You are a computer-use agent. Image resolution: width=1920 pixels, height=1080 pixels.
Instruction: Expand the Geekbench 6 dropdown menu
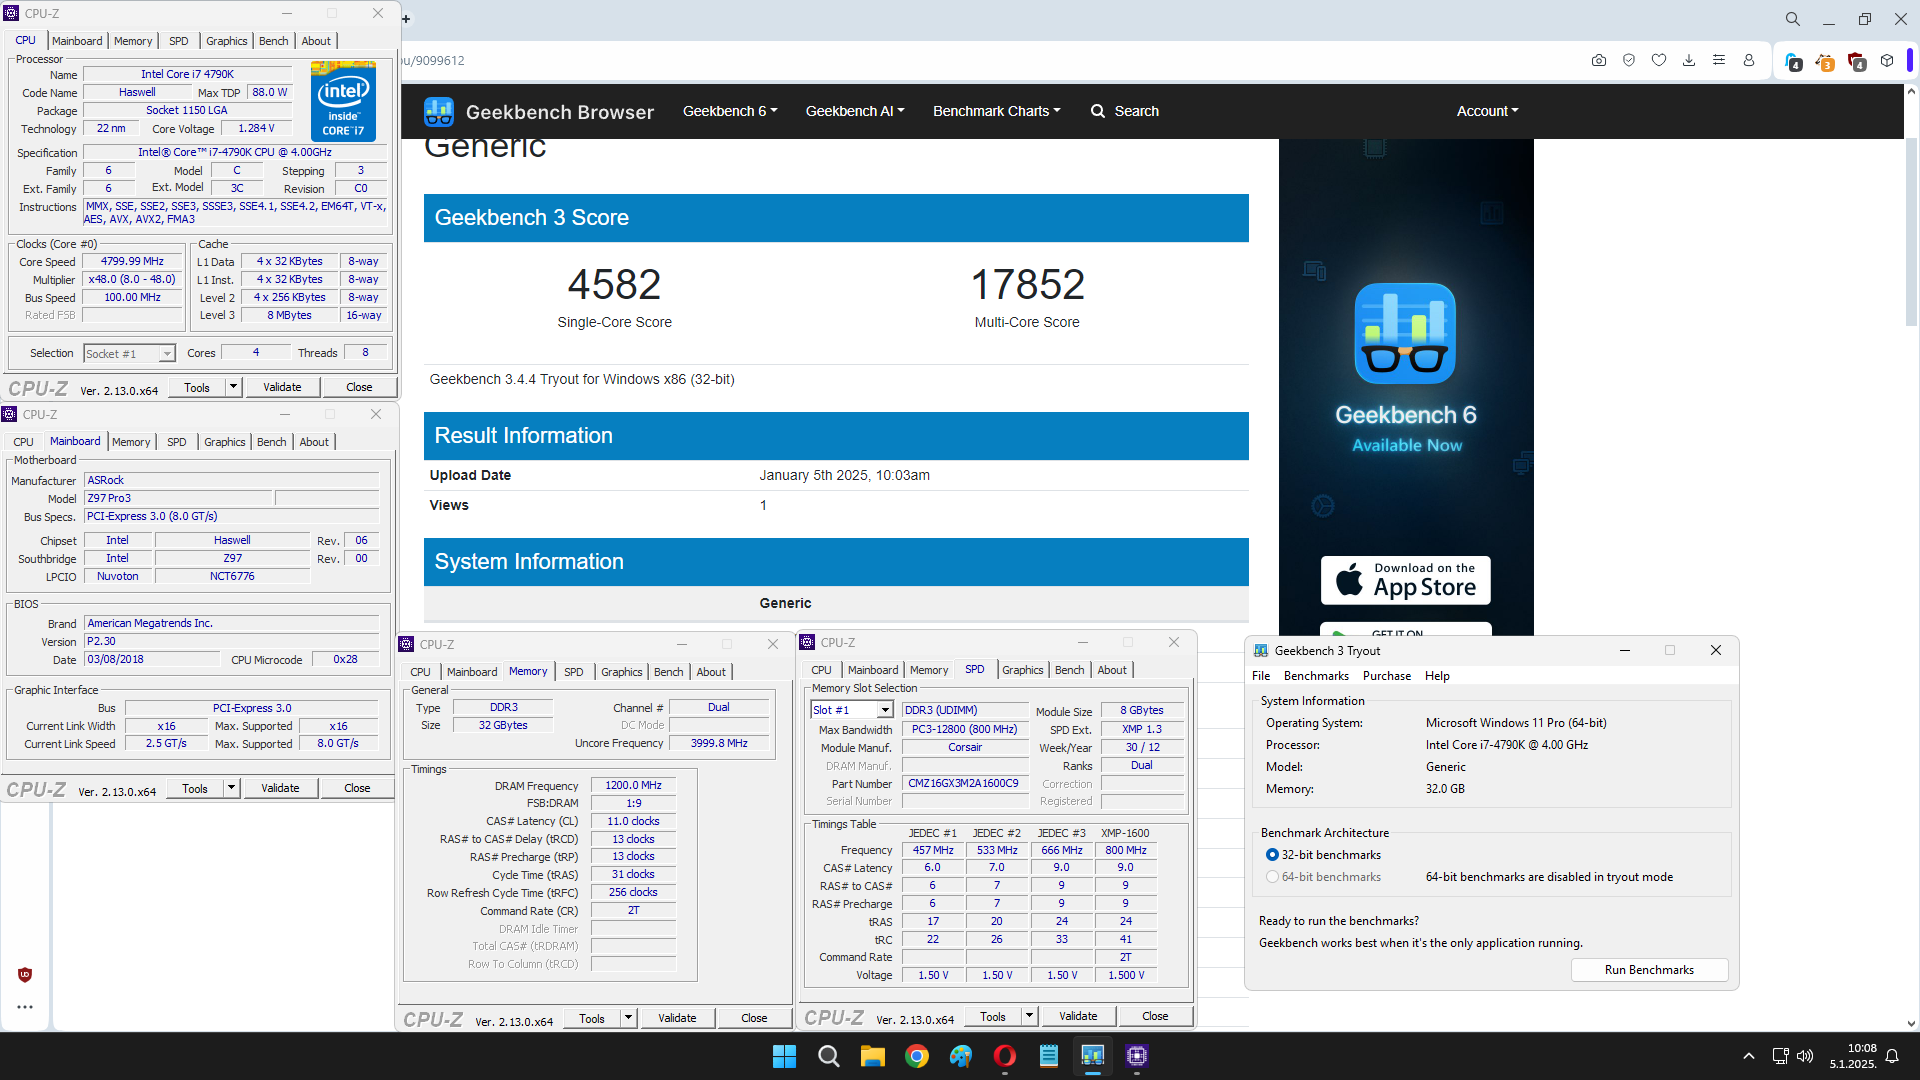[x=730, y=111]
